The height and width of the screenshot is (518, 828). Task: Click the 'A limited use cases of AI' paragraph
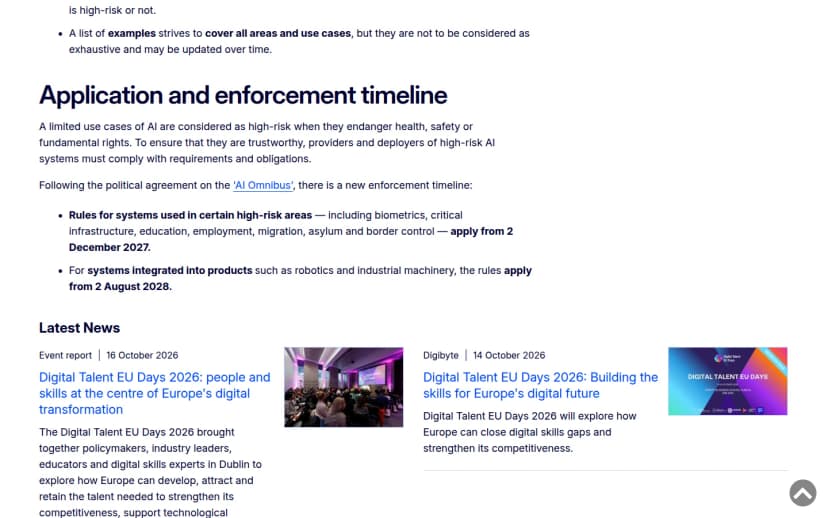(267, 143)
